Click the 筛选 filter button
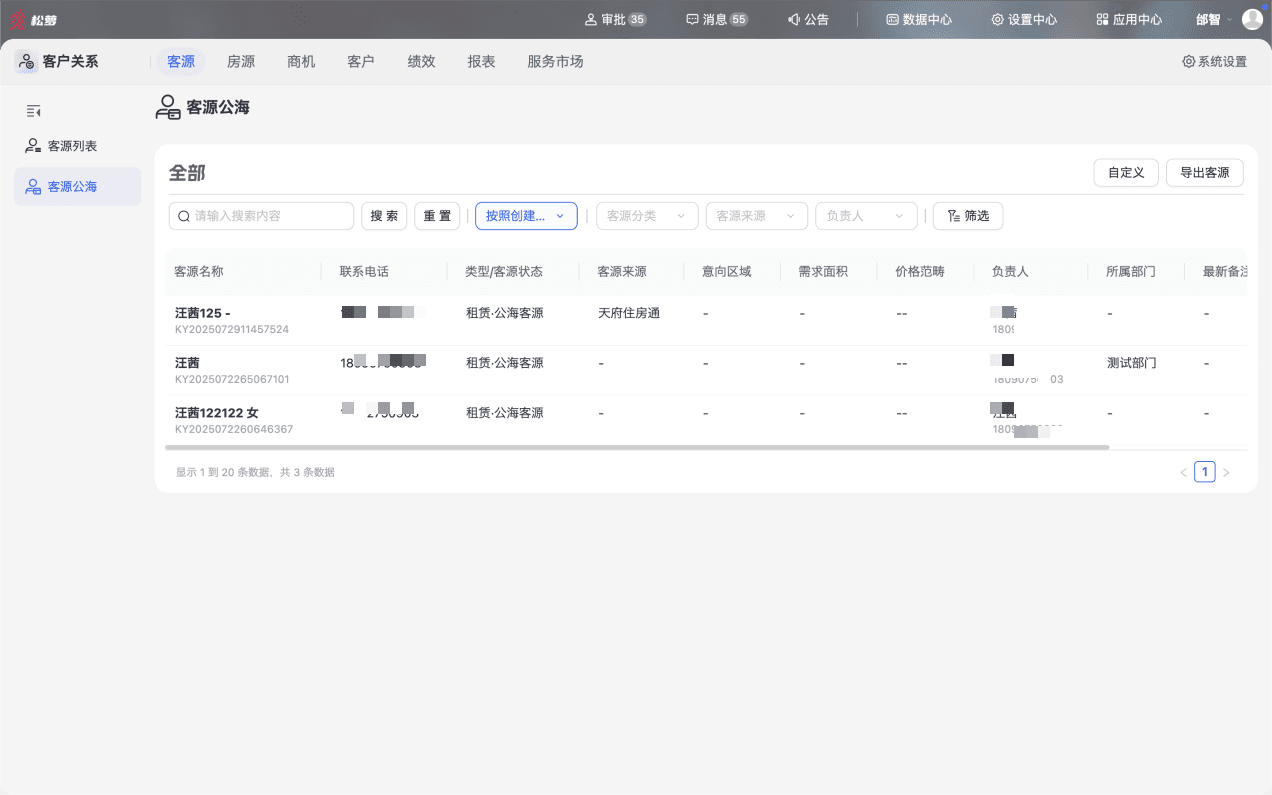This screenshot has height=795, width=1272. (968, 216)
